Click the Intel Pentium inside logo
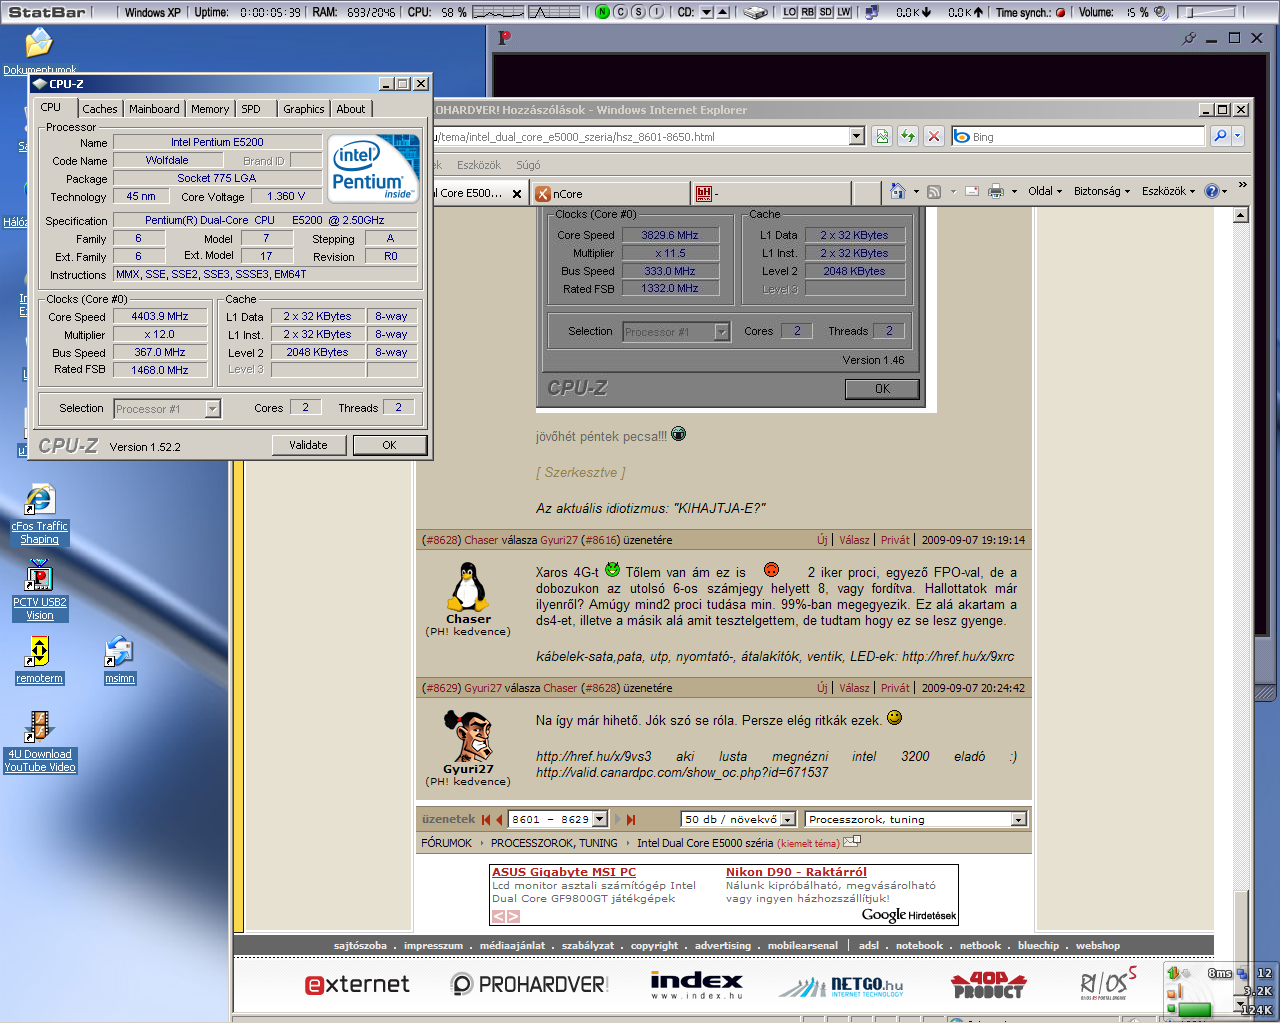The width and height of the screenshot is (1280, 1024). point(374,168)
